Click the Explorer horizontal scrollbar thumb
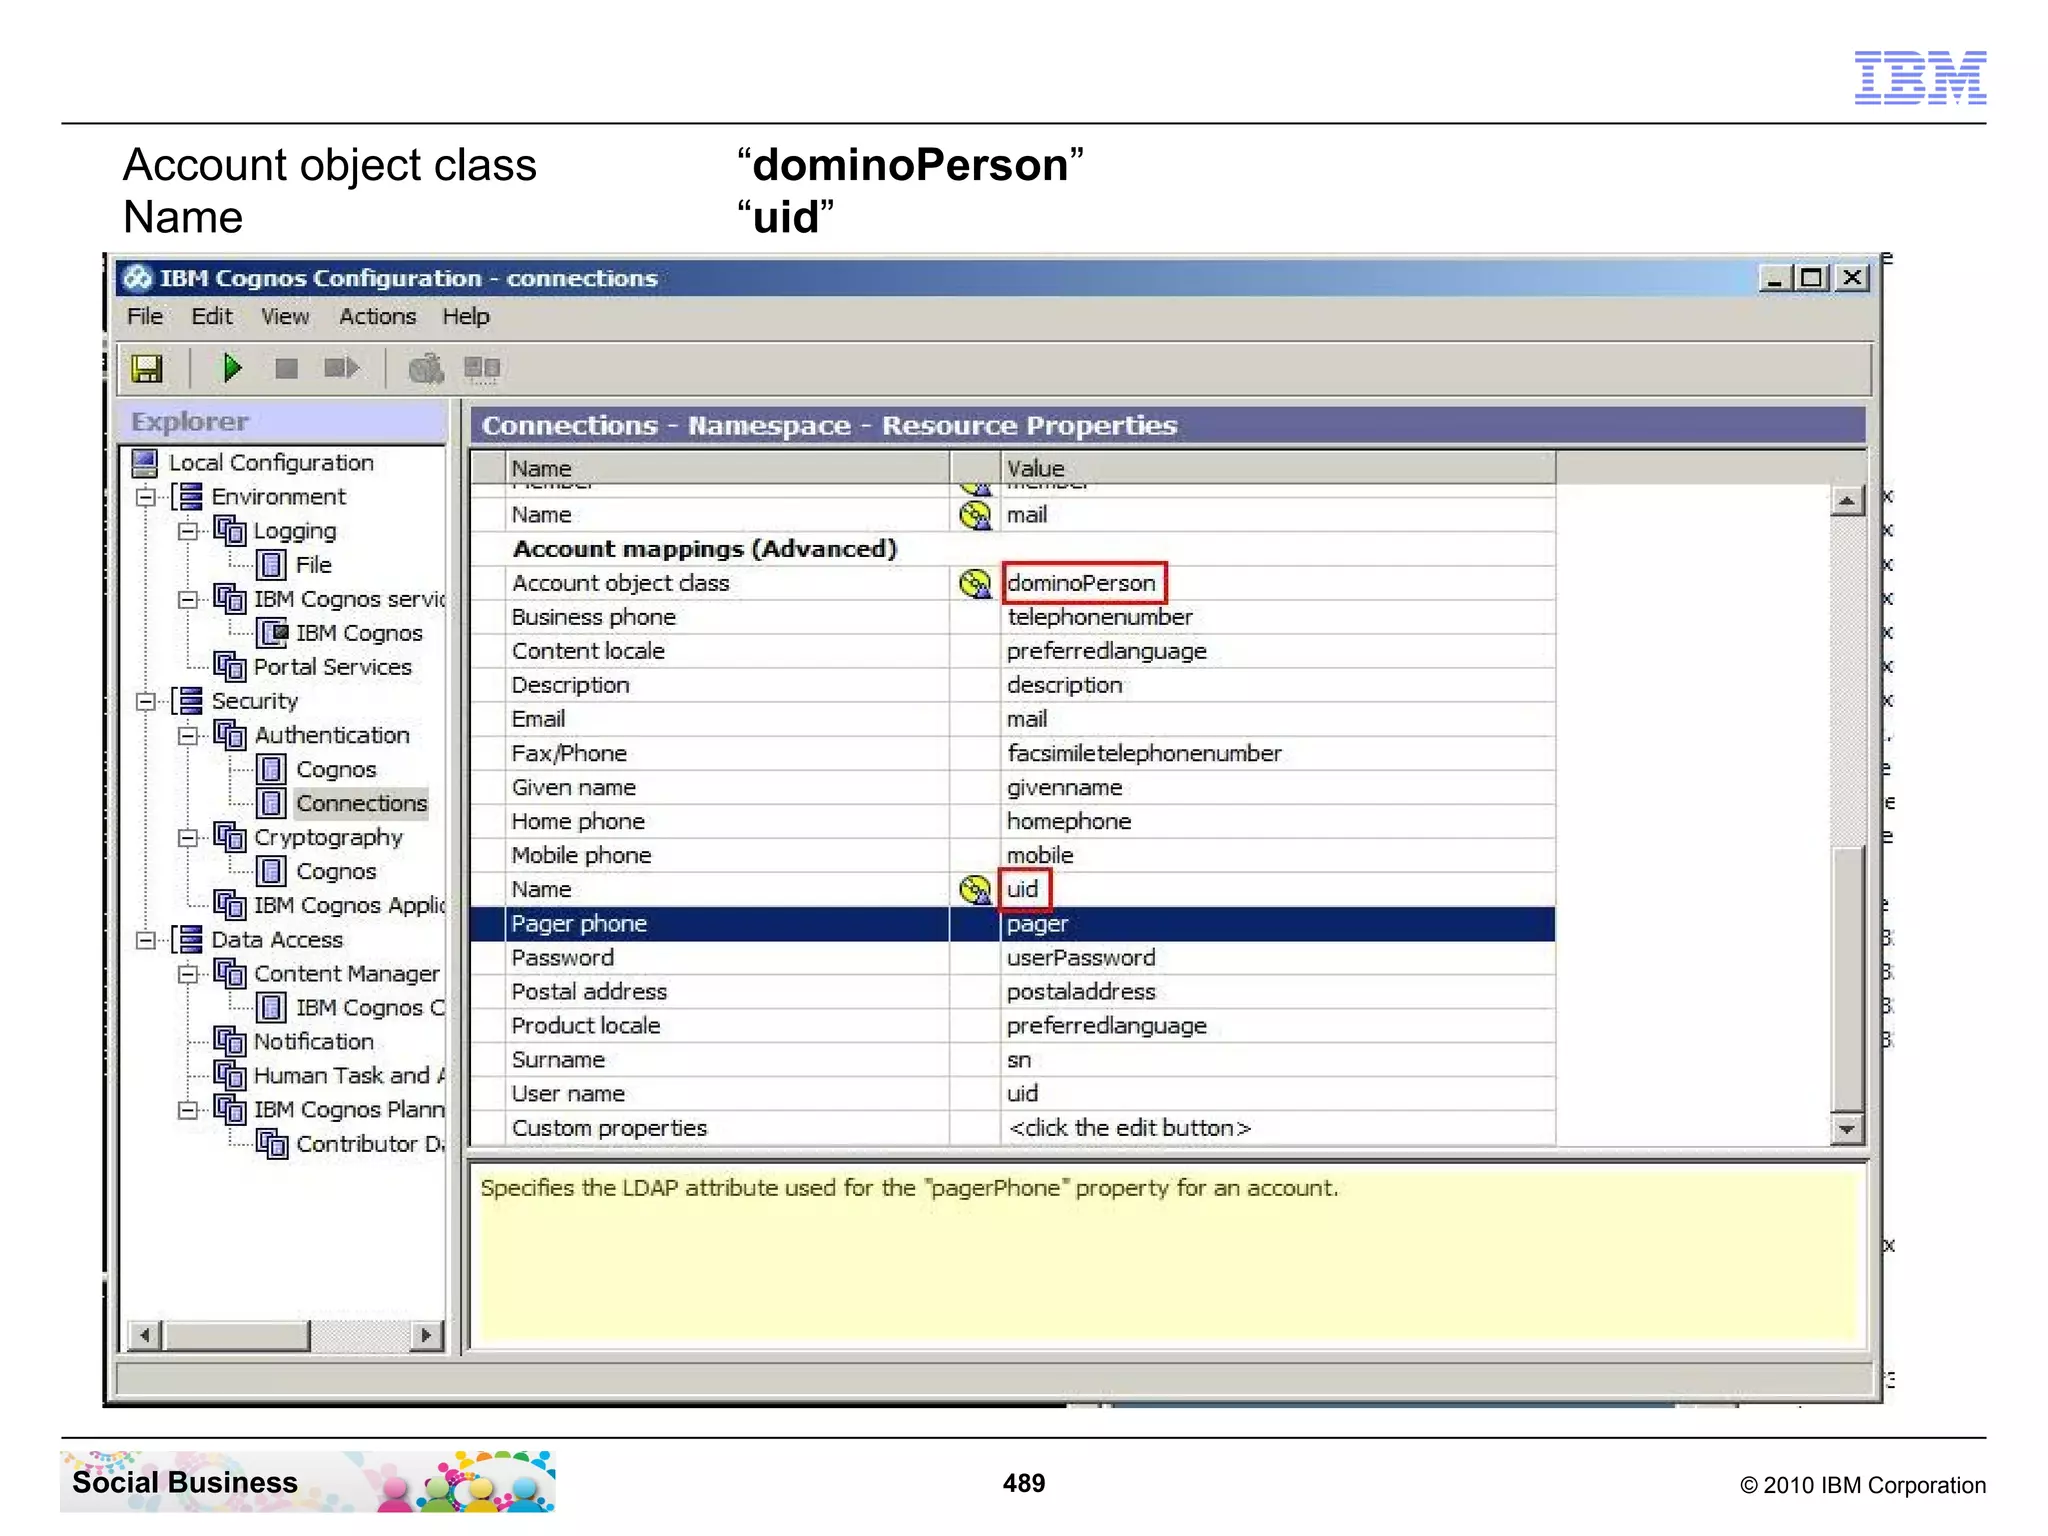 click(237, 1335)
